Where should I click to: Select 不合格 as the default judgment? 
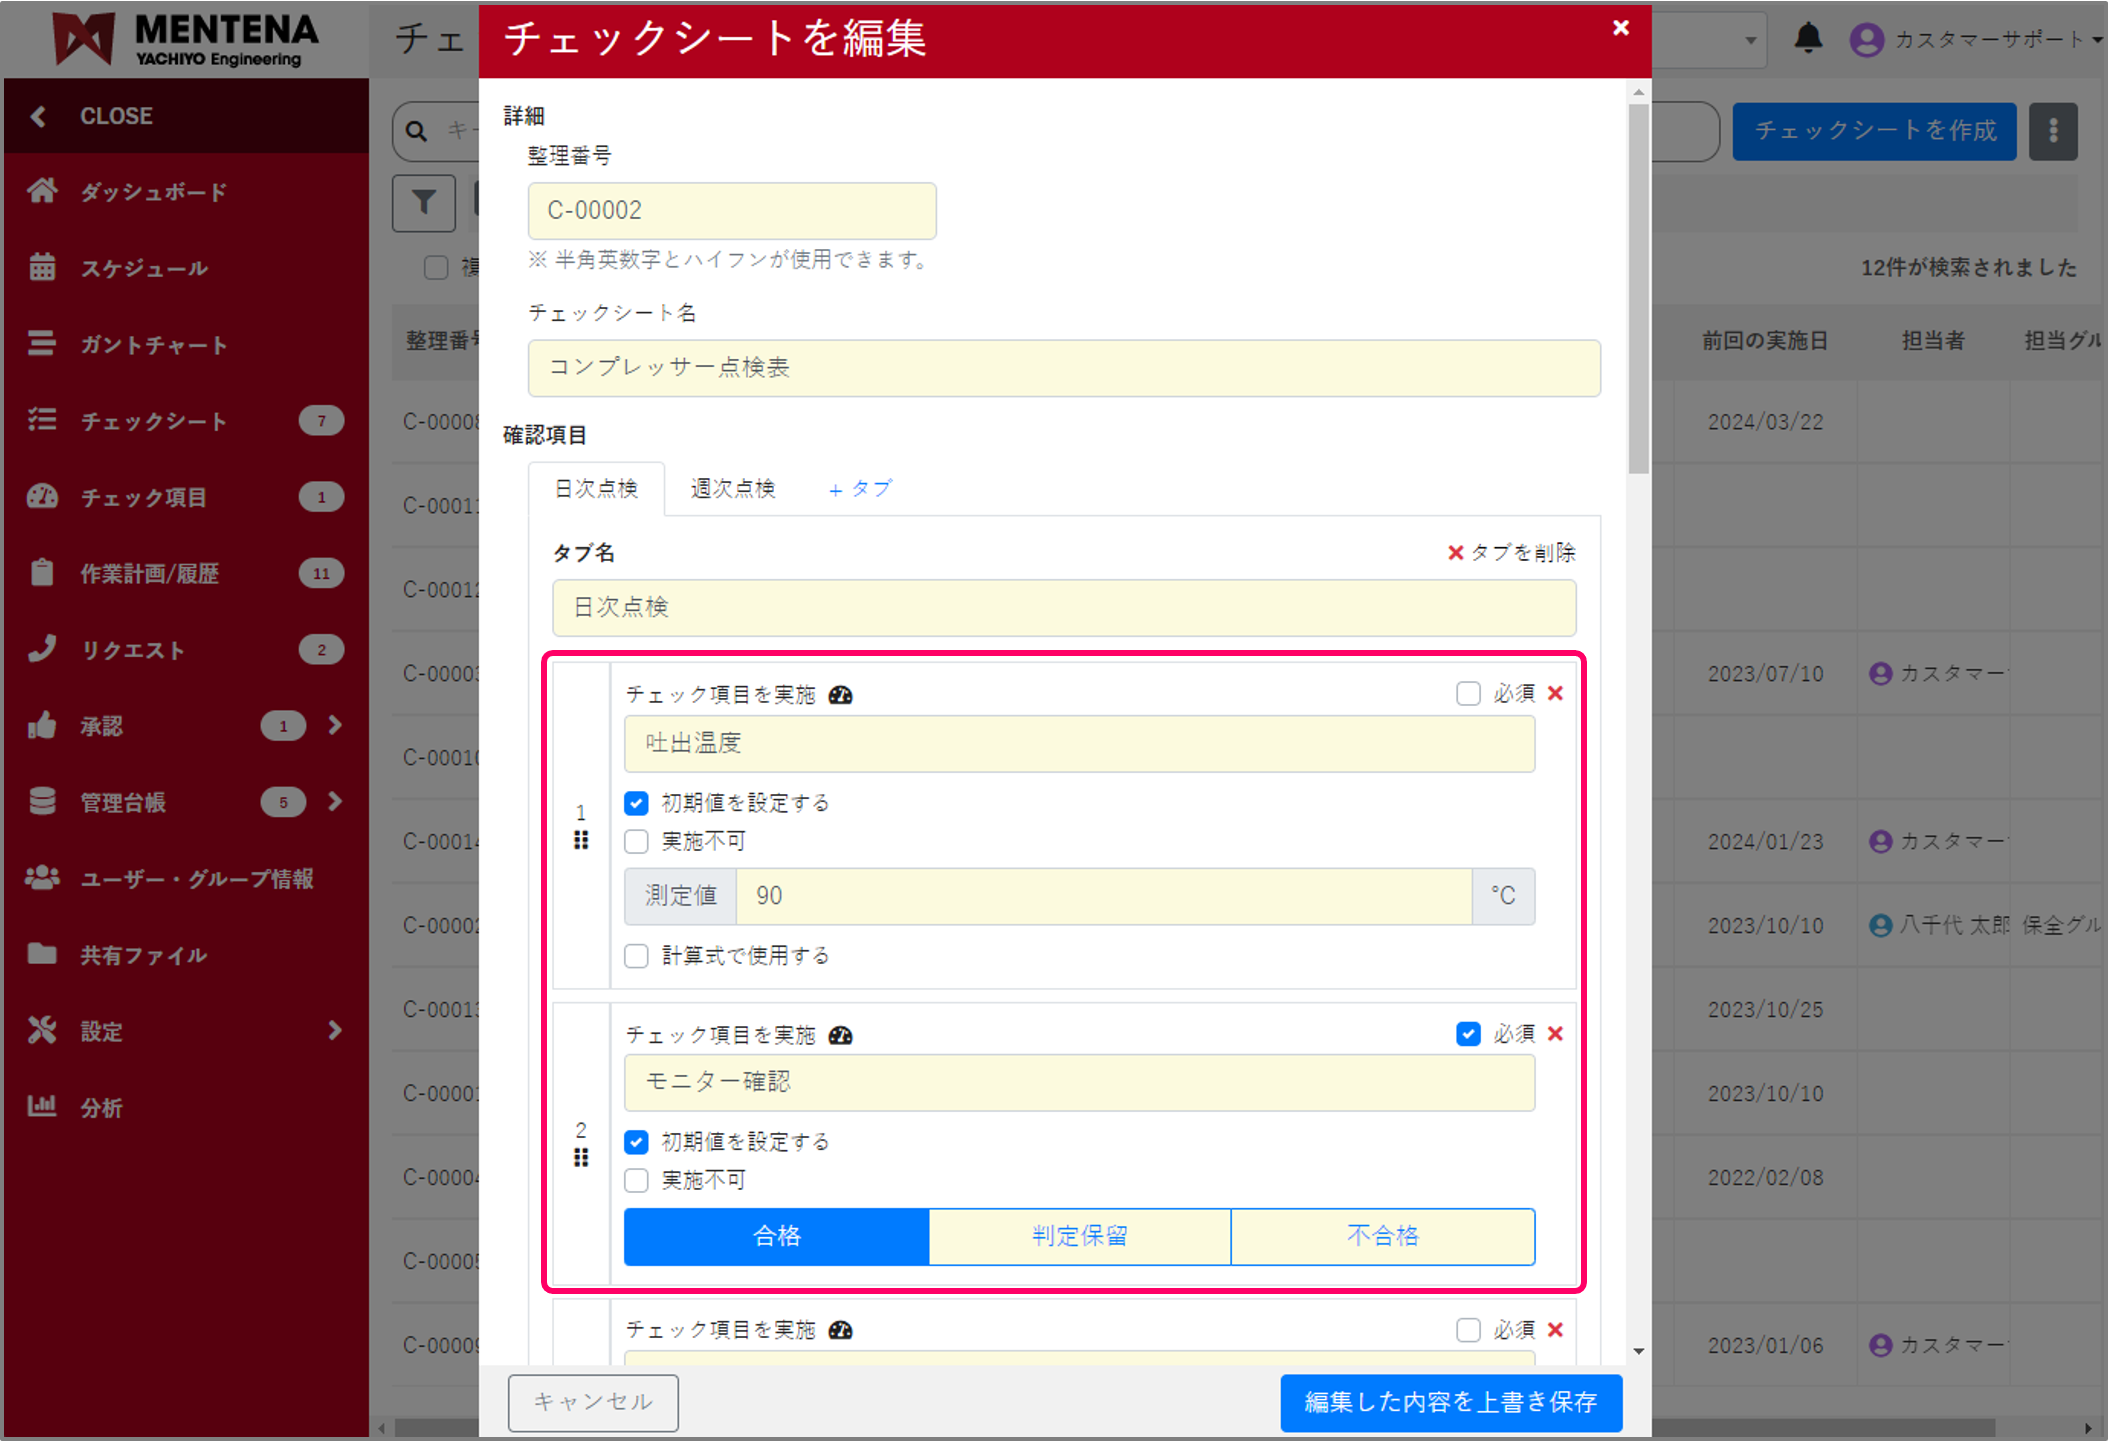[x=1382, y=1236]
